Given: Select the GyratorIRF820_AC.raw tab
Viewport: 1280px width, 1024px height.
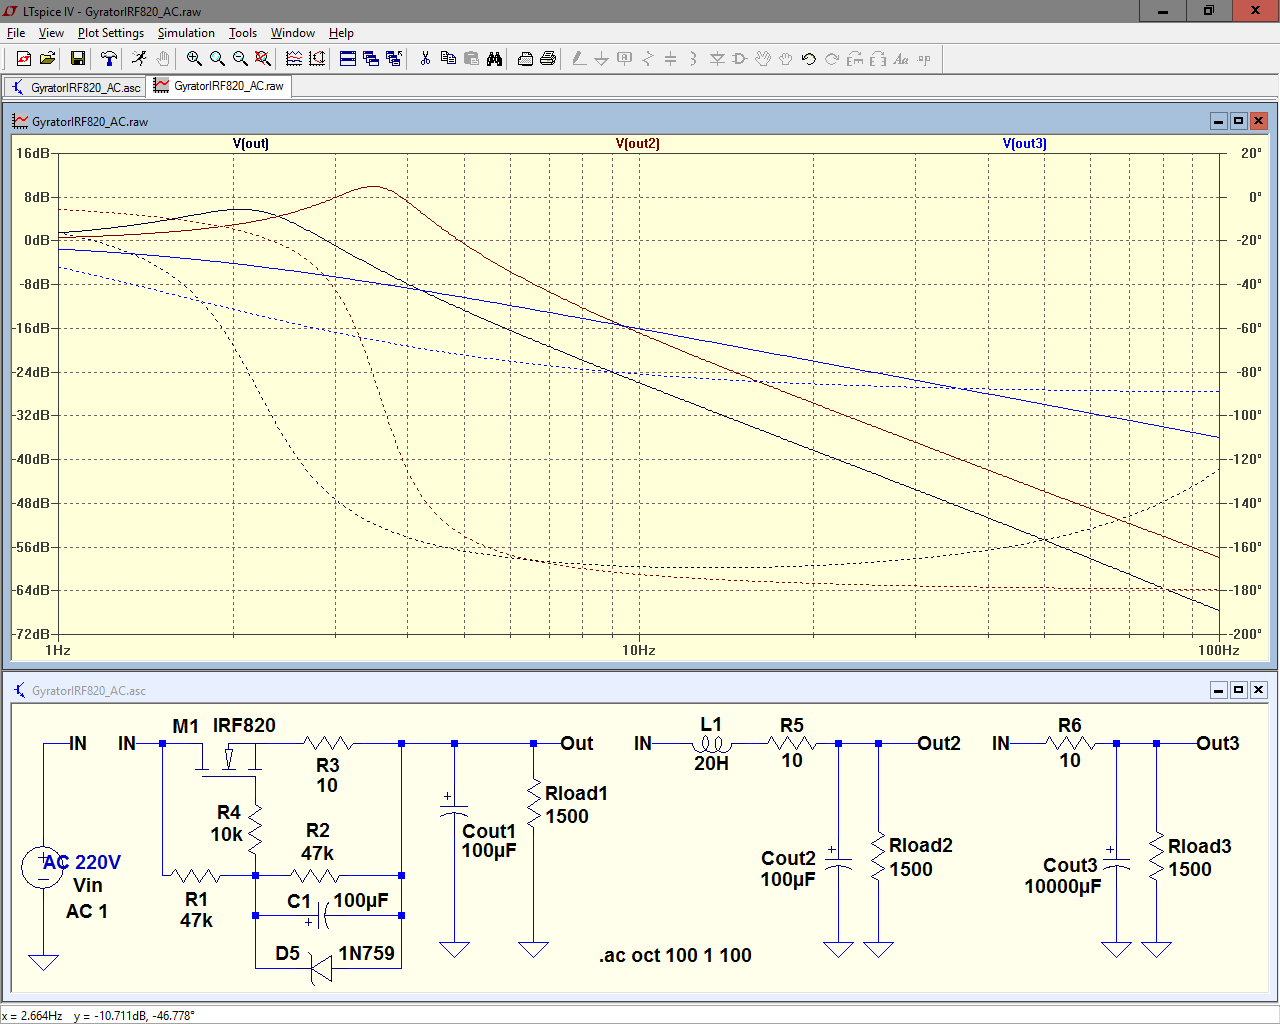Looking at the screenshot, I should pos(219,86).
